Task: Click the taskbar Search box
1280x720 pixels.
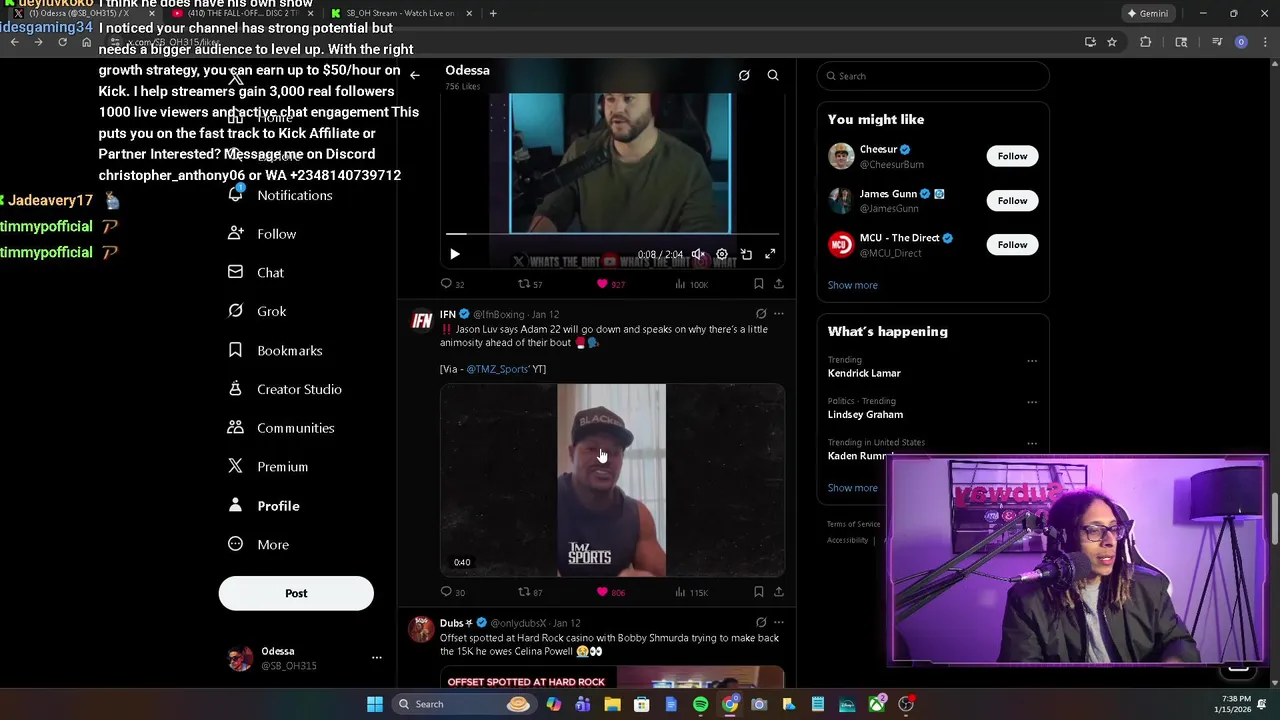Action: tap(465, 704)
